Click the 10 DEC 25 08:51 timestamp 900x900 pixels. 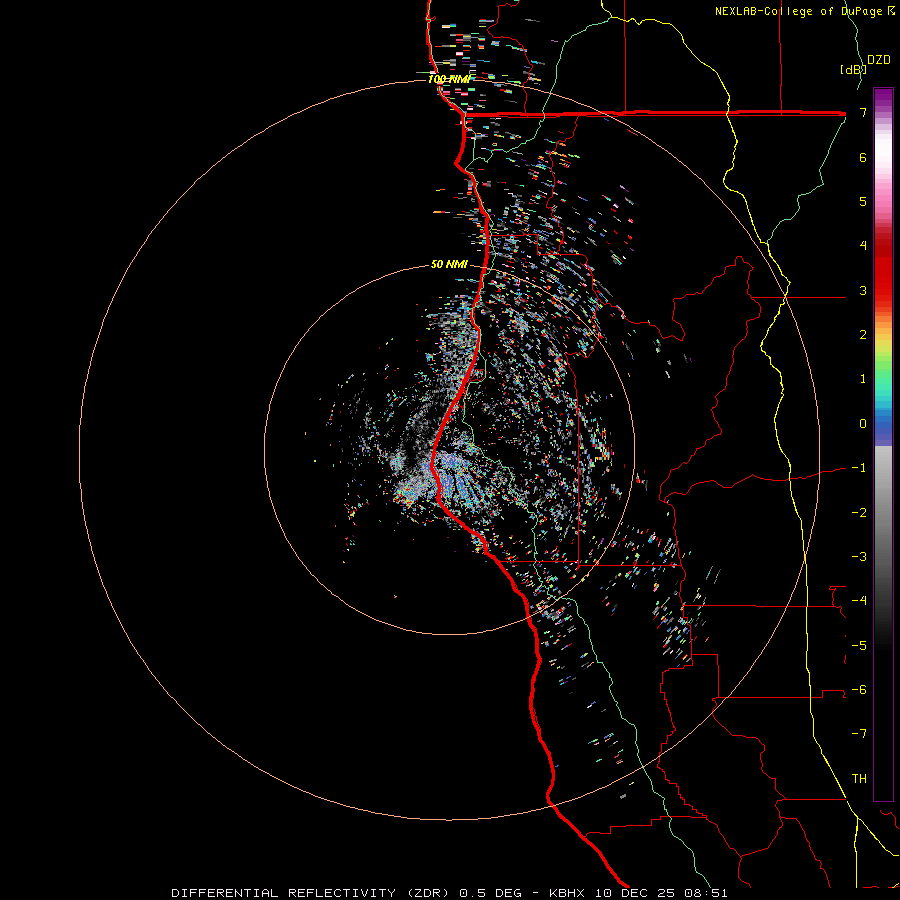(x=661, y=893)
